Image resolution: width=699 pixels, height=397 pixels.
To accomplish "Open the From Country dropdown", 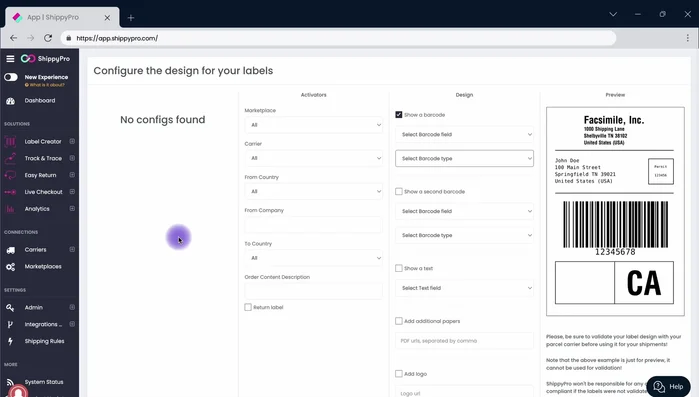I will click(x=313, y=192).
